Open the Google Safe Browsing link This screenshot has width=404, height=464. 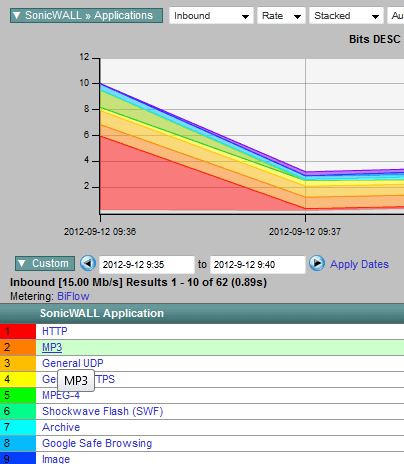click(x=97, y=443)
